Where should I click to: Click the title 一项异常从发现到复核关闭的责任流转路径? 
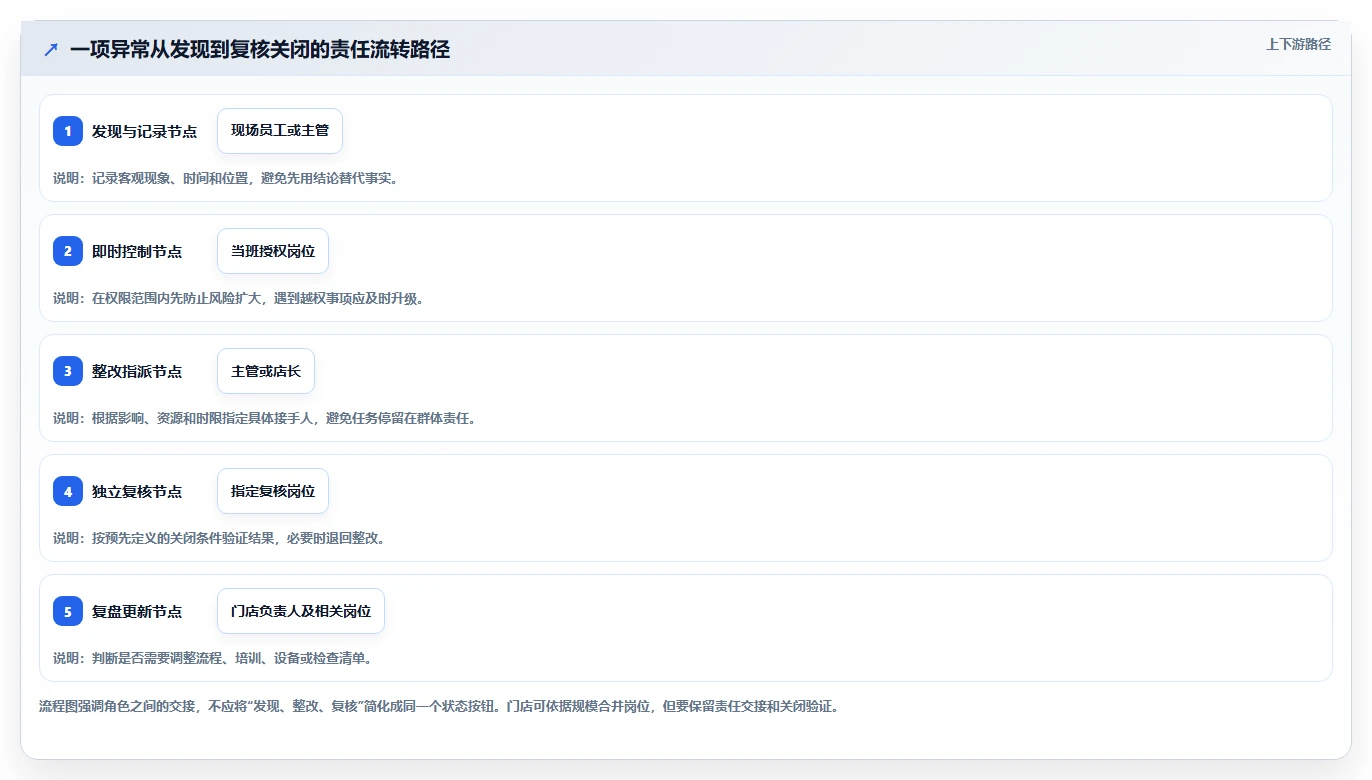(x=260, y=50)
